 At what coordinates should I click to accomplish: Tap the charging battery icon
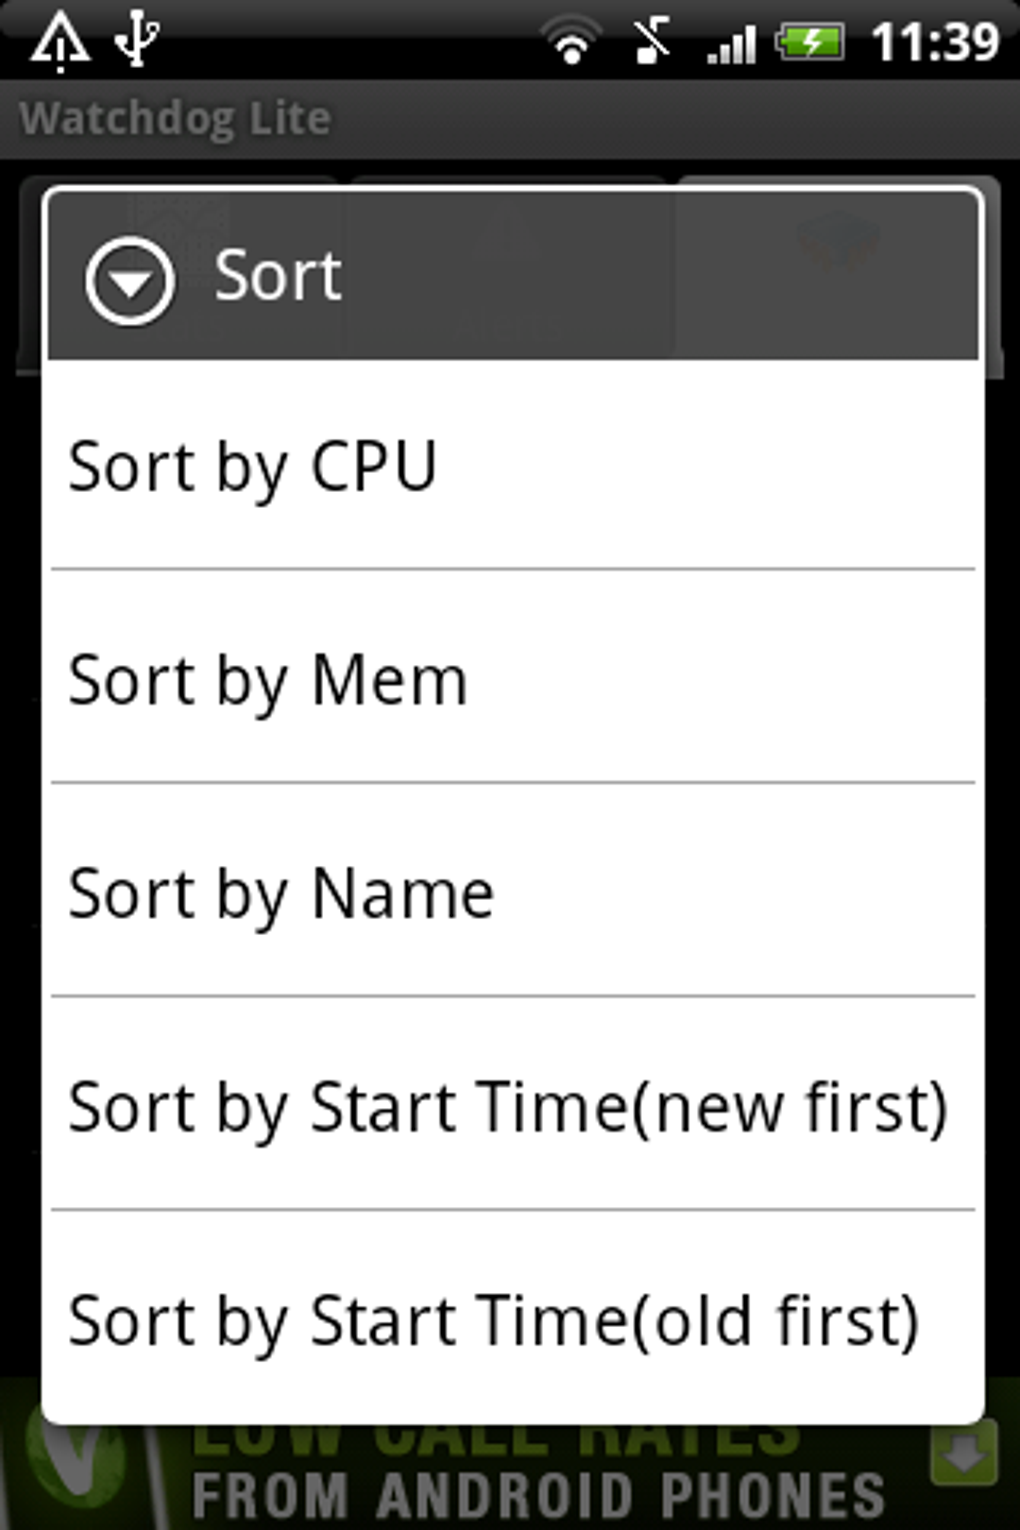[x=810, y=42]
